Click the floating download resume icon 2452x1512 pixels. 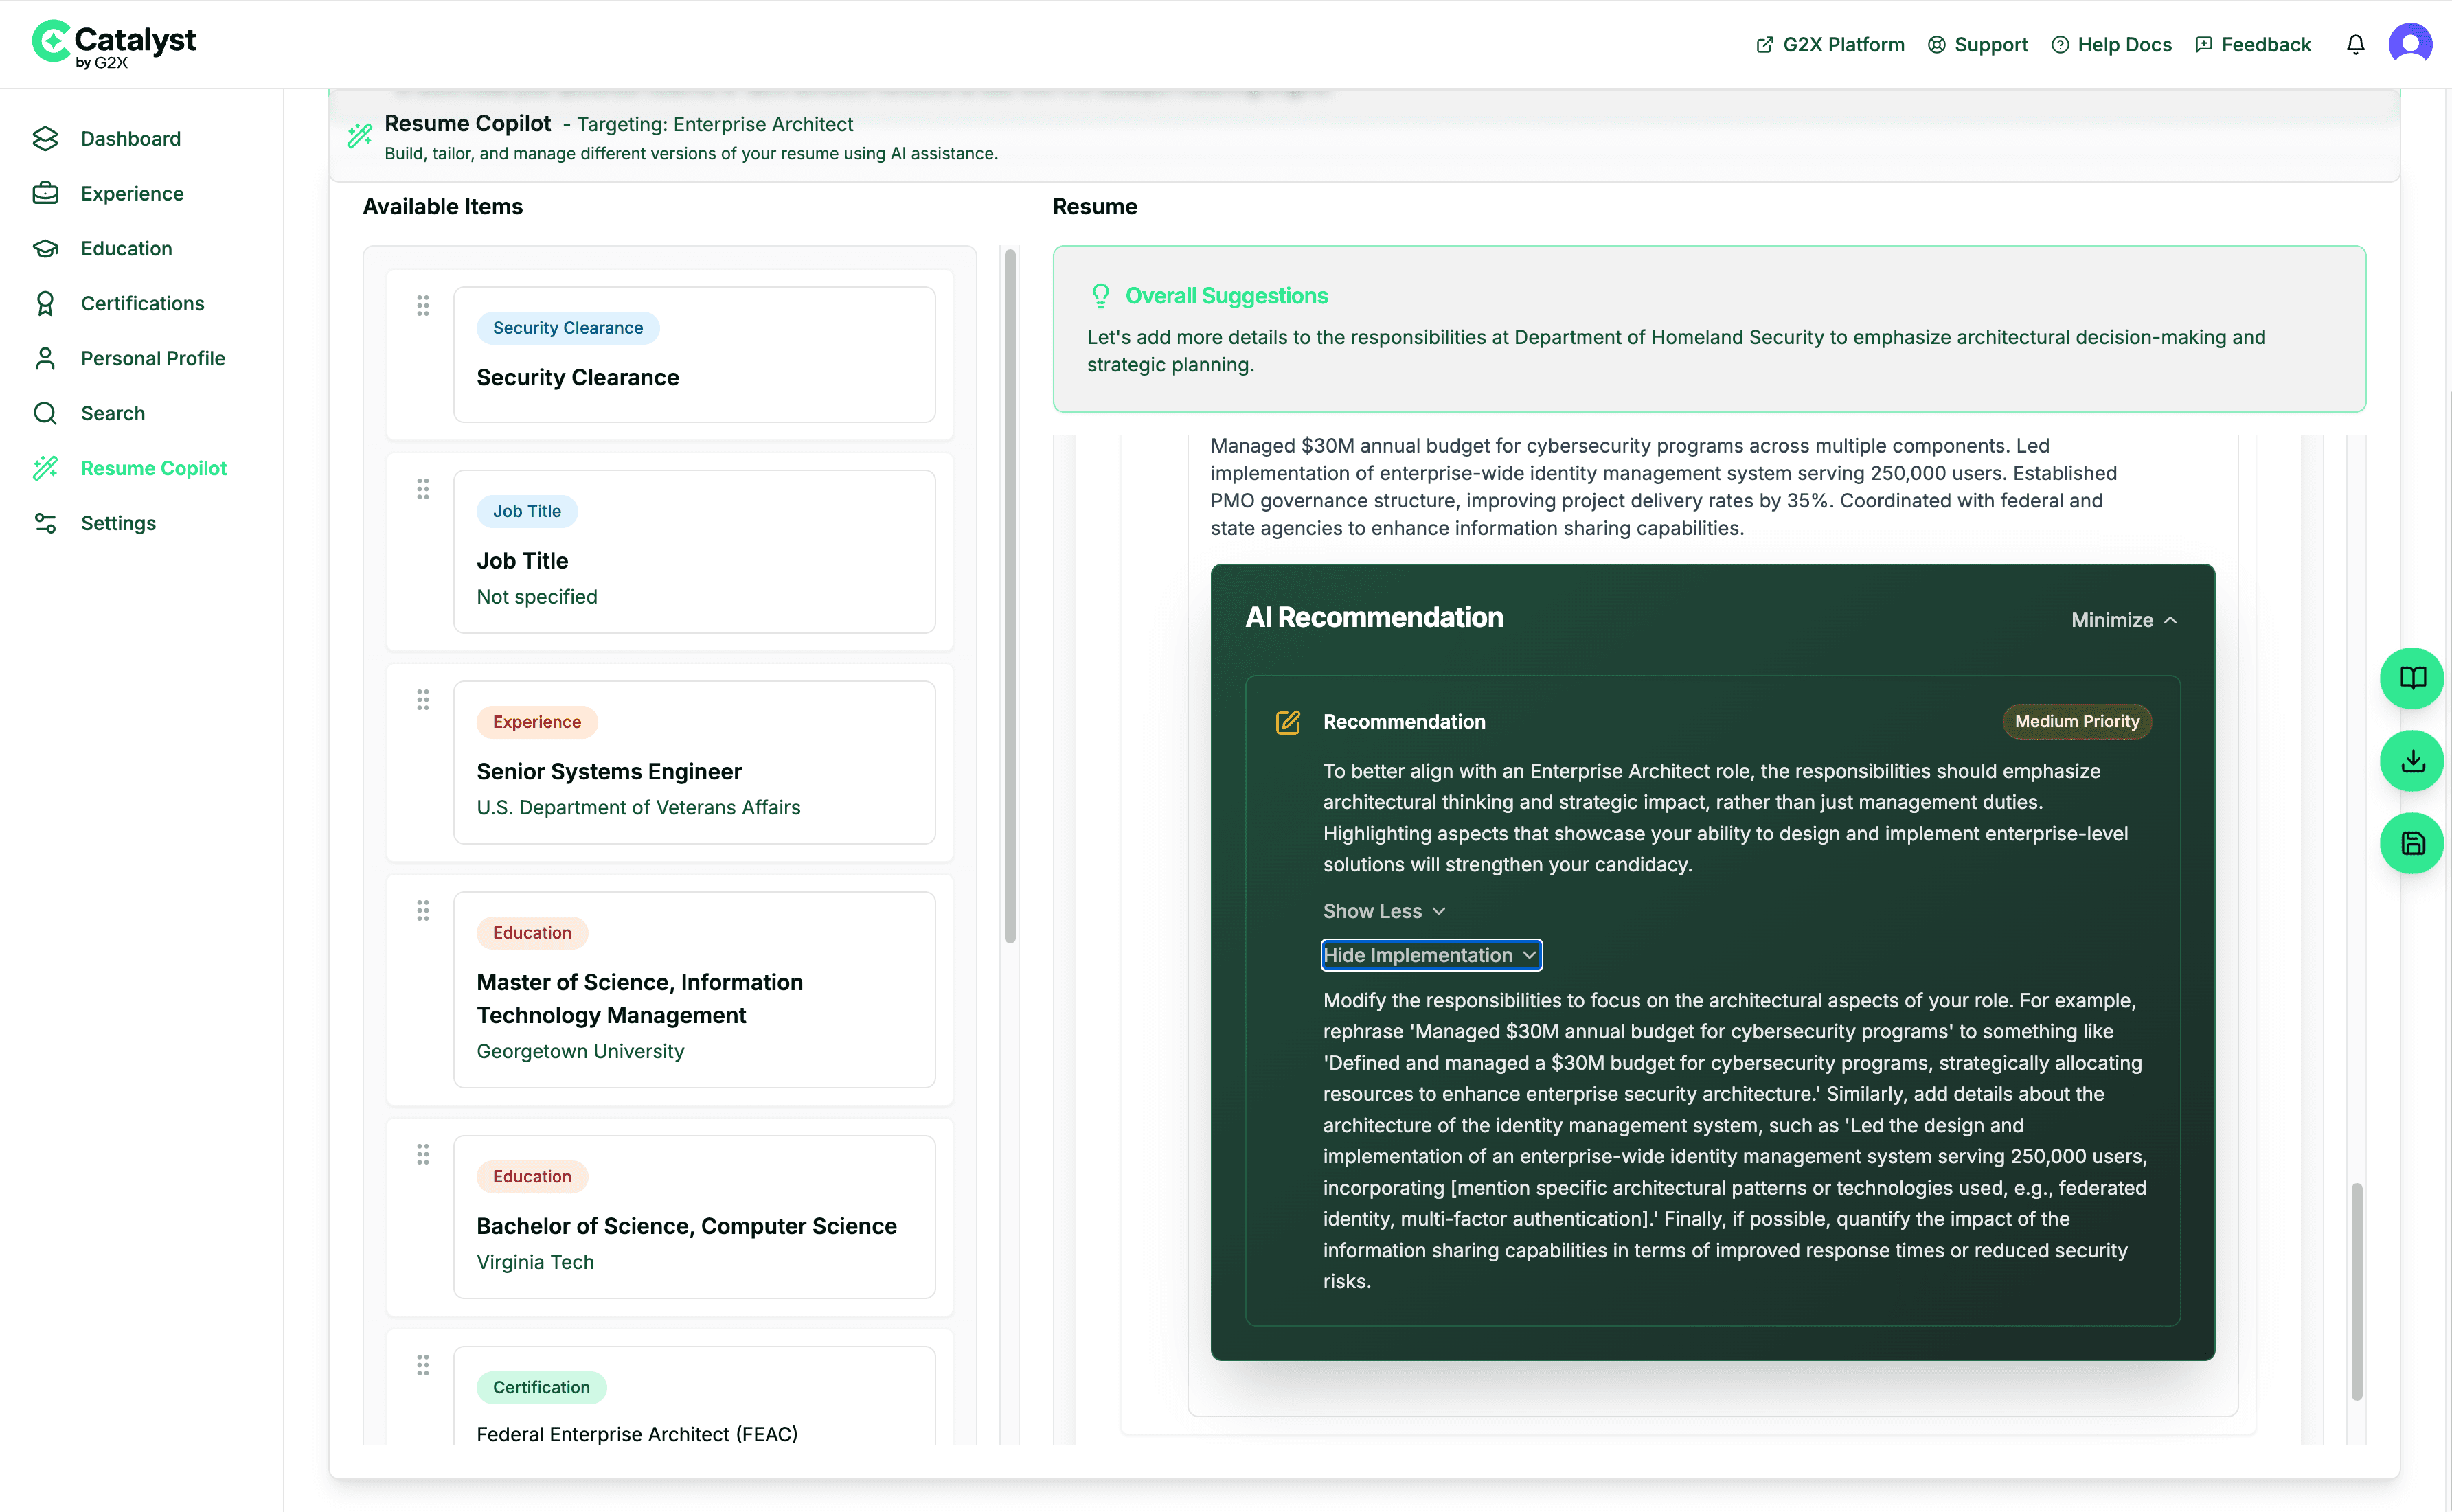2412,761
